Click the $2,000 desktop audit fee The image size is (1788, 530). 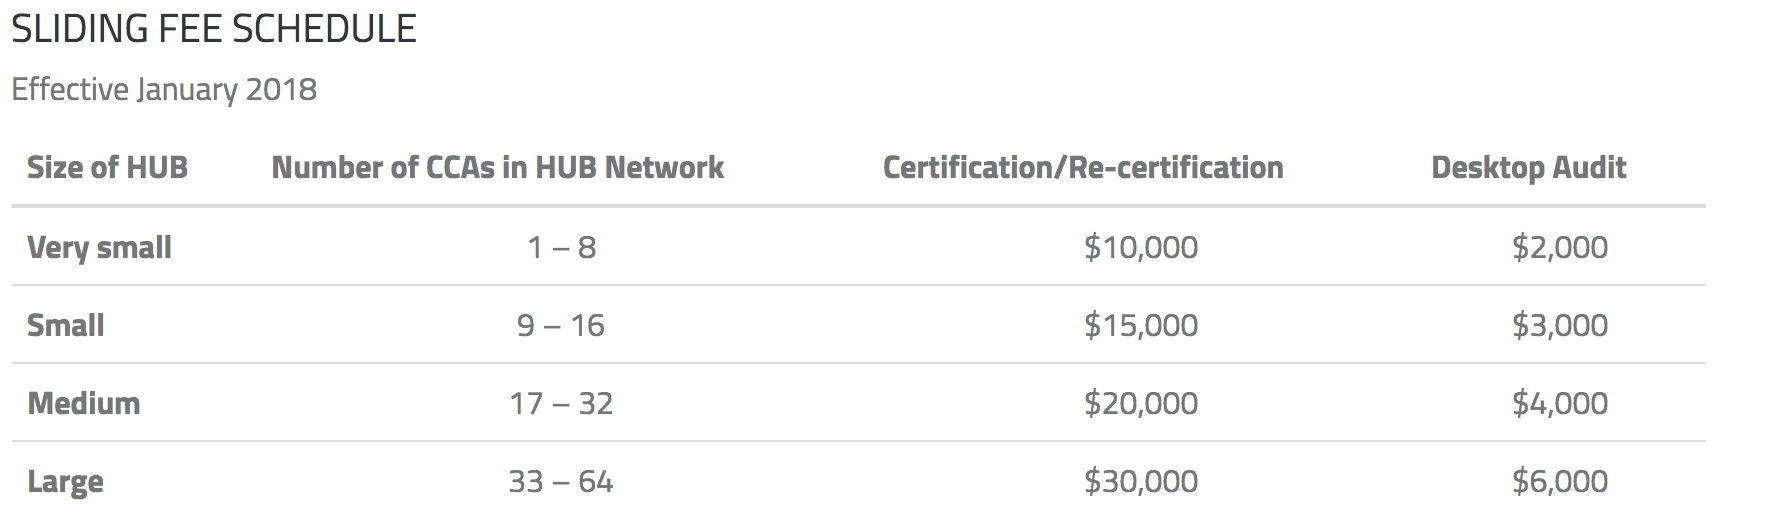[x=1560, y=247]
